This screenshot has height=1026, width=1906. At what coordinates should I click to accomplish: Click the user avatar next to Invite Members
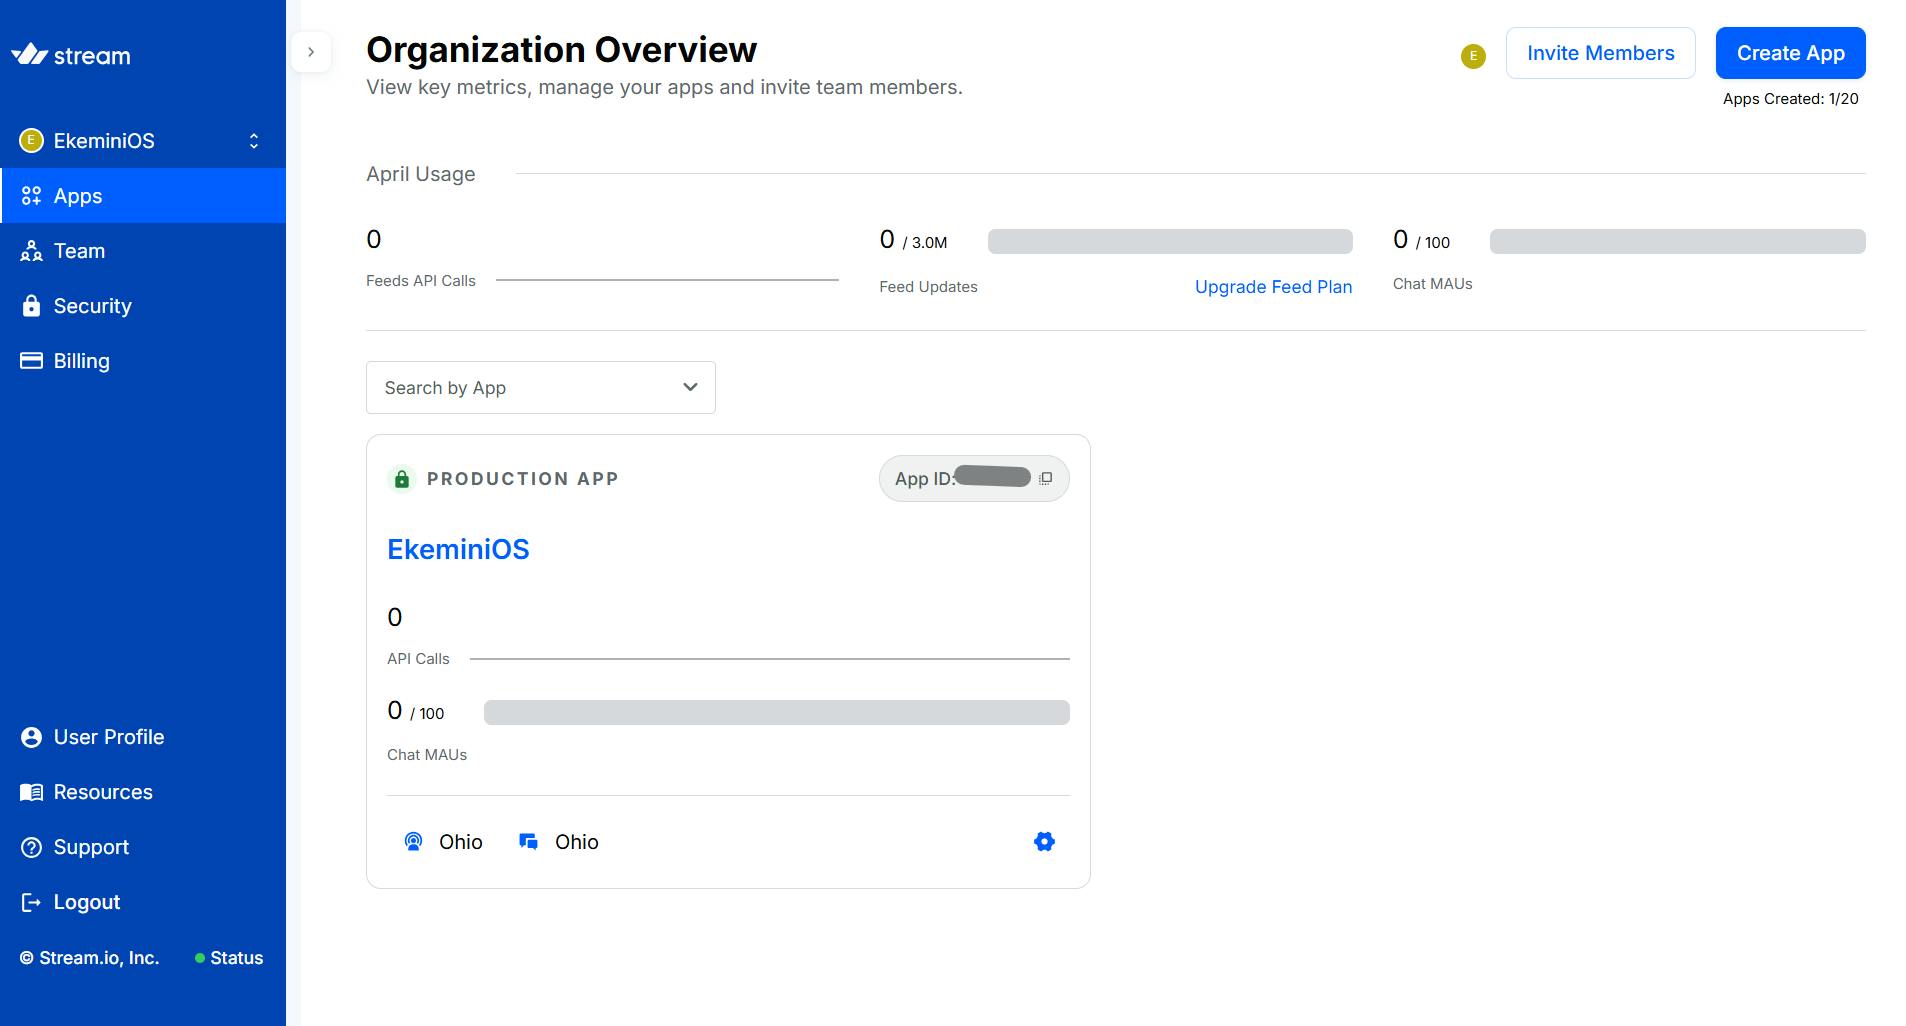[1472, 56]
